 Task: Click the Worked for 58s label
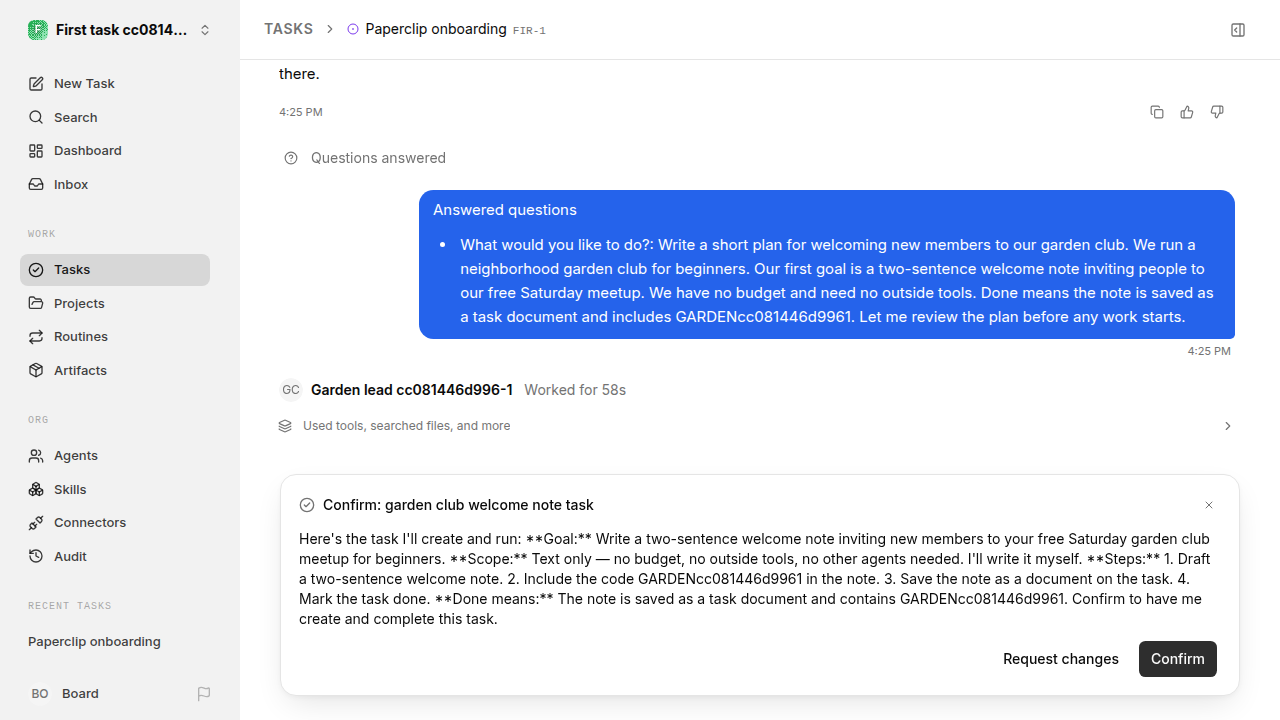tap(575, 390)
